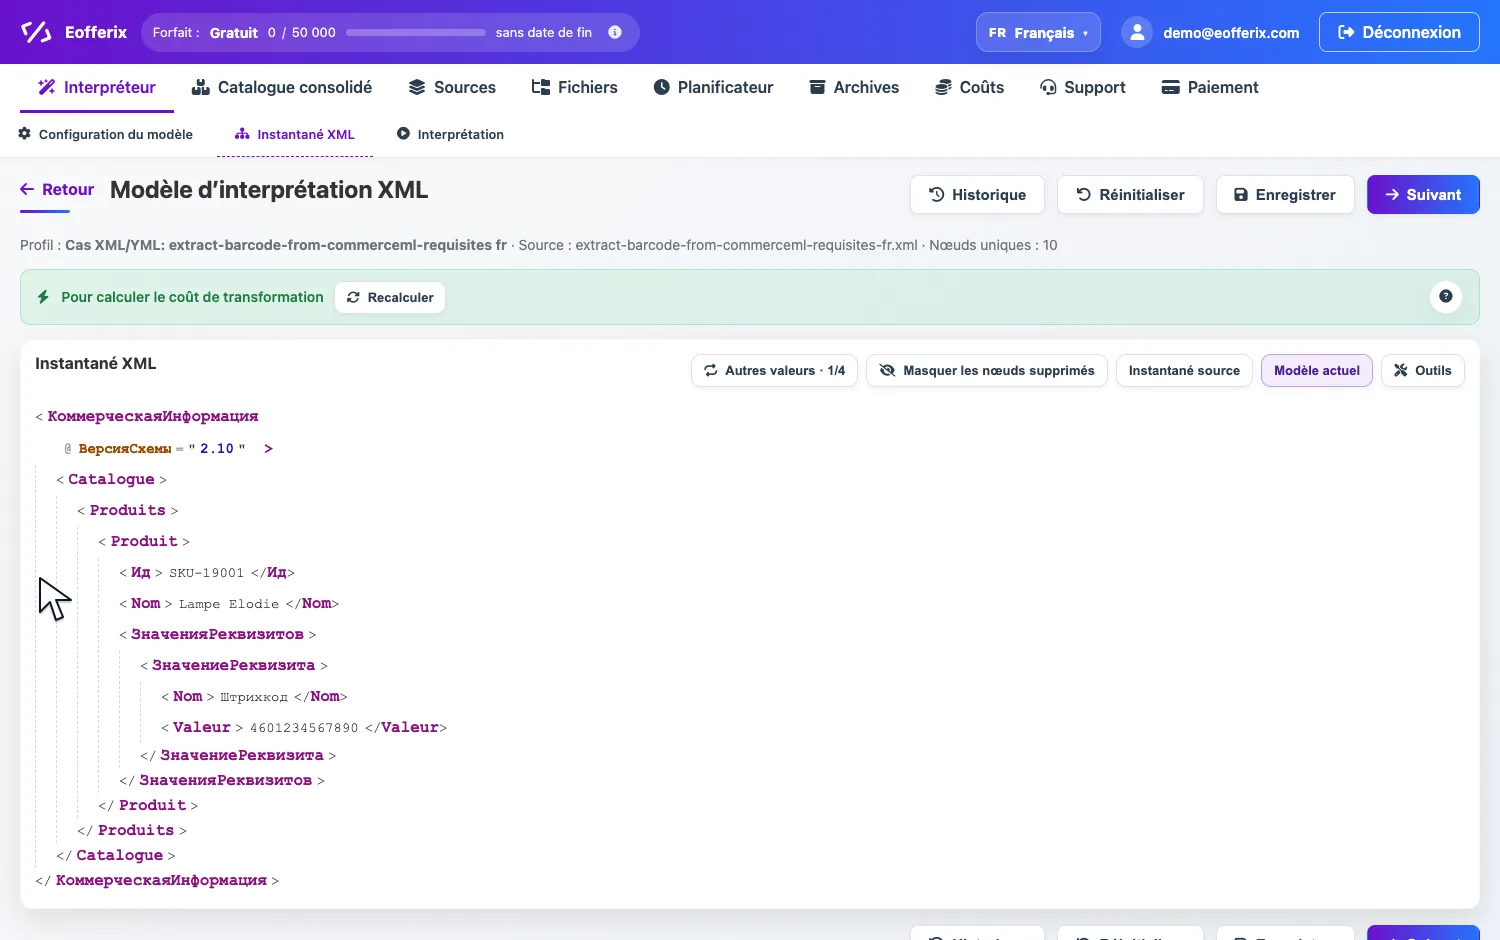Screen dimensions: 1500x940
Task: Click the plan info circle icon
Action: coord(615,32)
